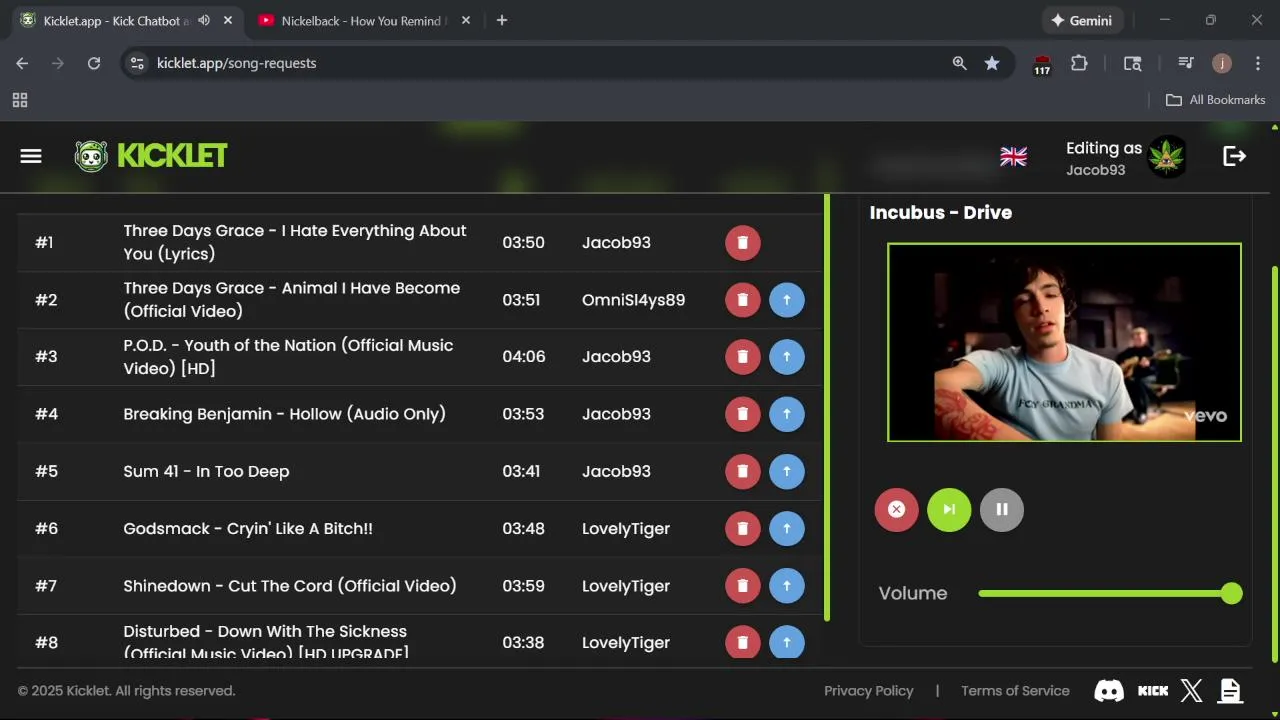Select duration '04:06' in row #3
The image size is (1280, 720).
(524, 357)
